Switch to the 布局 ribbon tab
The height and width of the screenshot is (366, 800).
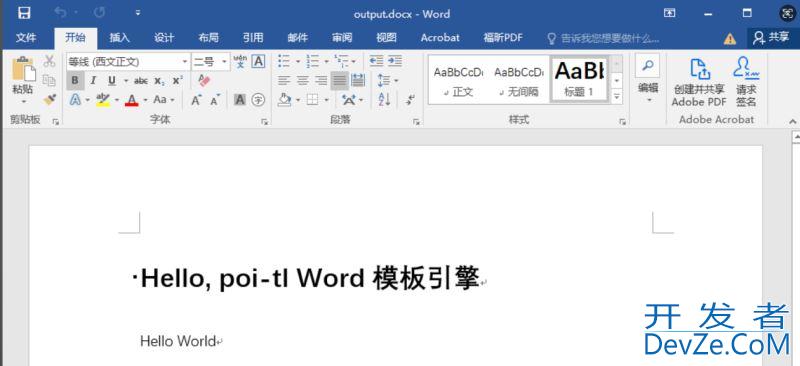point(208,38)
